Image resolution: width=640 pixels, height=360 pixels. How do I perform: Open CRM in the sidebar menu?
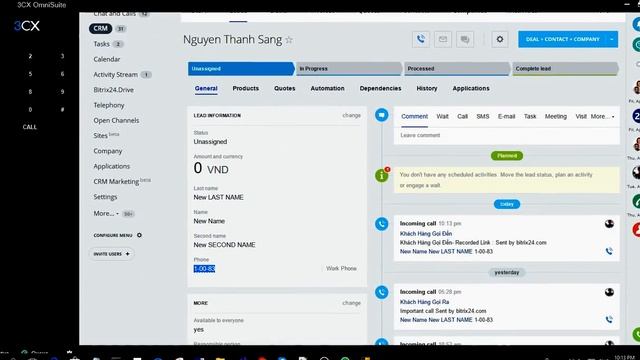pos(100,29)
